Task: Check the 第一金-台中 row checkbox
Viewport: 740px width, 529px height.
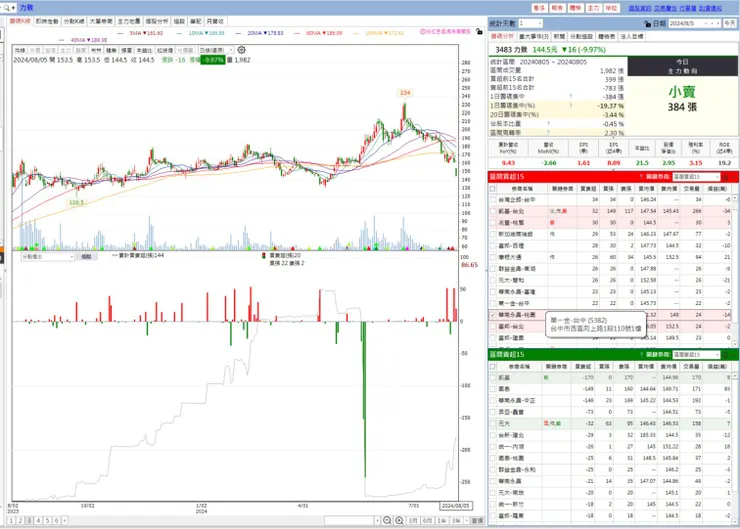Action: tap(493, 303)
